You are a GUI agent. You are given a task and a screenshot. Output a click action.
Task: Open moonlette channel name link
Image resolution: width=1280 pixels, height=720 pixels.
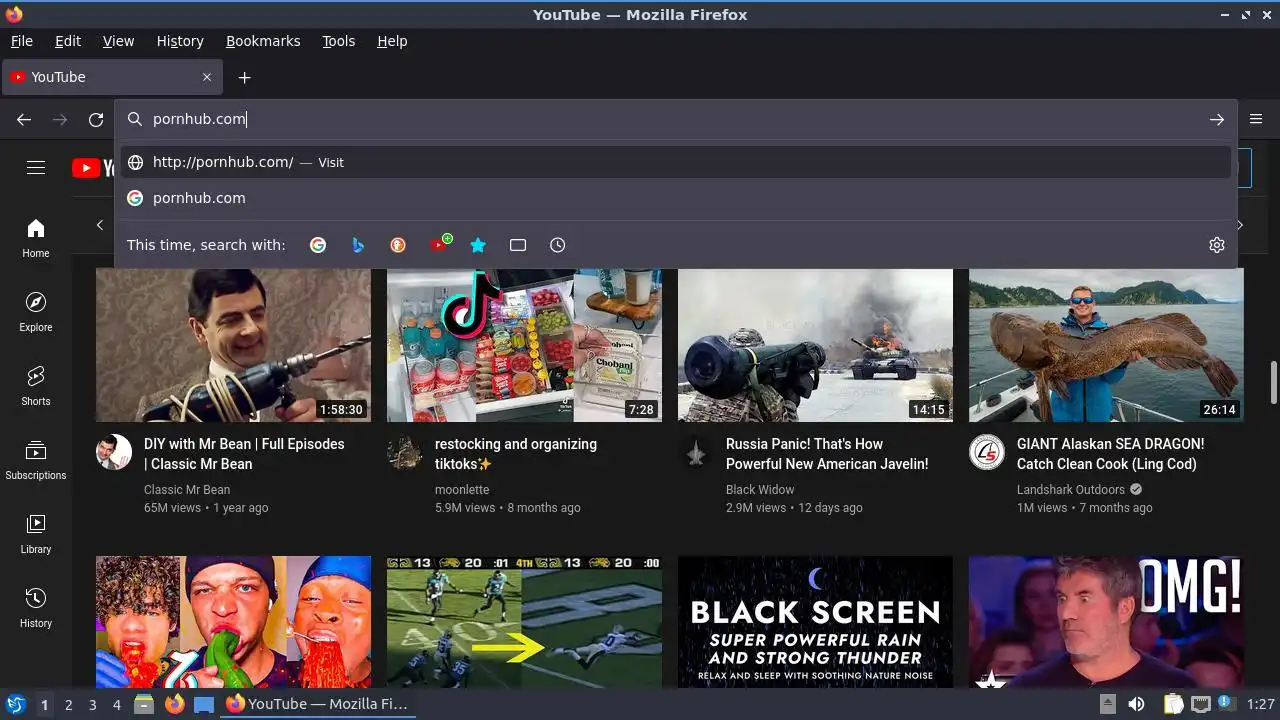[462, 490]
